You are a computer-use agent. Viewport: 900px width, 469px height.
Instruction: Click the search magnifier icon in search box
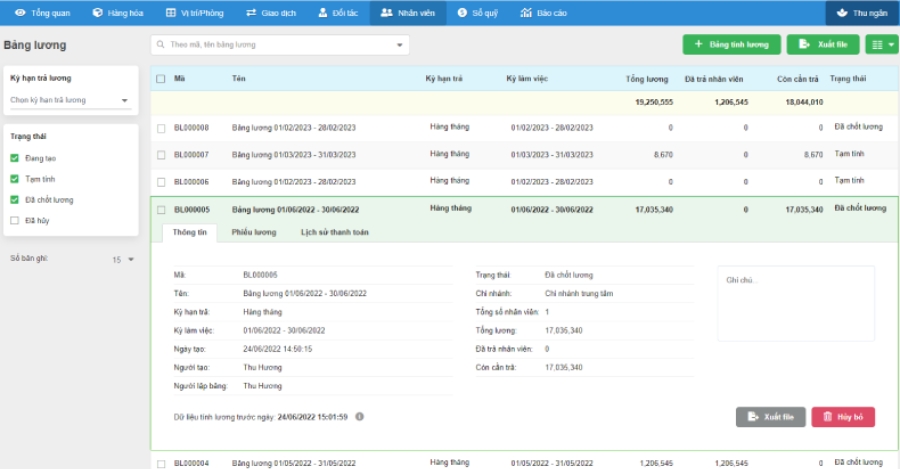[x=162, y=45]
